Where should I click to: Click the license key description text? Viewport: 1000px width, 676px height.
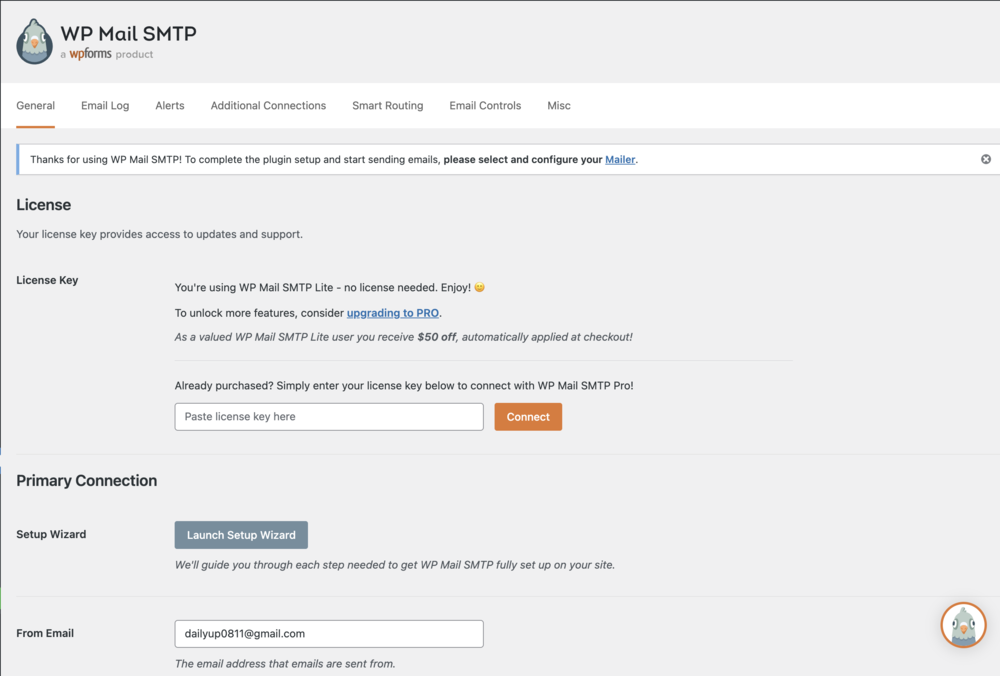click(159, 234)
